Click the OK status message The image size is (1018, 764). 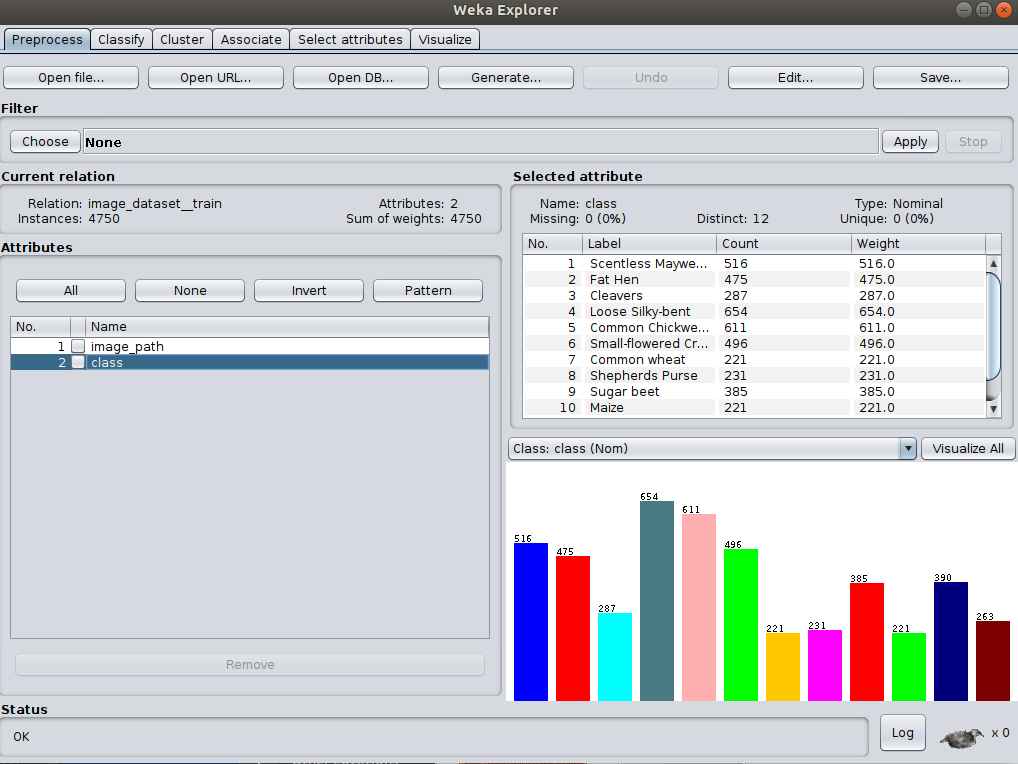pyautogui.click(x=21, y=737)
